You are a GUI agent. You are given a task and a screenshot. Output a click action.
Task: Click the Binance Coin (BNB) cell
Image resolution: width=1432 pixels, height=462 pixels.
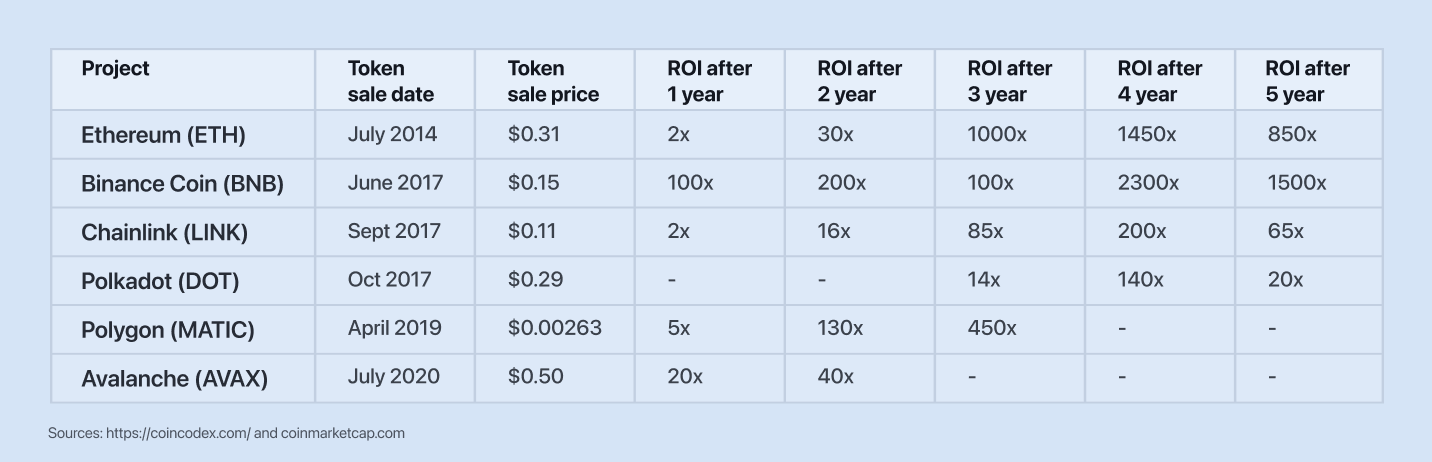182,184
